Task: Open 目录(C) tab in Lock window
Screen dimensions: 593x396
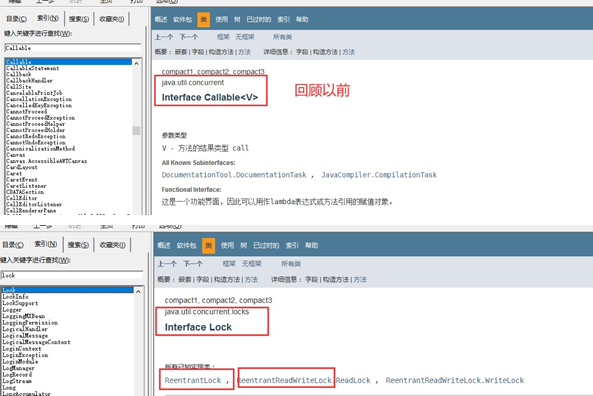Action: pyautogui.click(x=13, y=245)
